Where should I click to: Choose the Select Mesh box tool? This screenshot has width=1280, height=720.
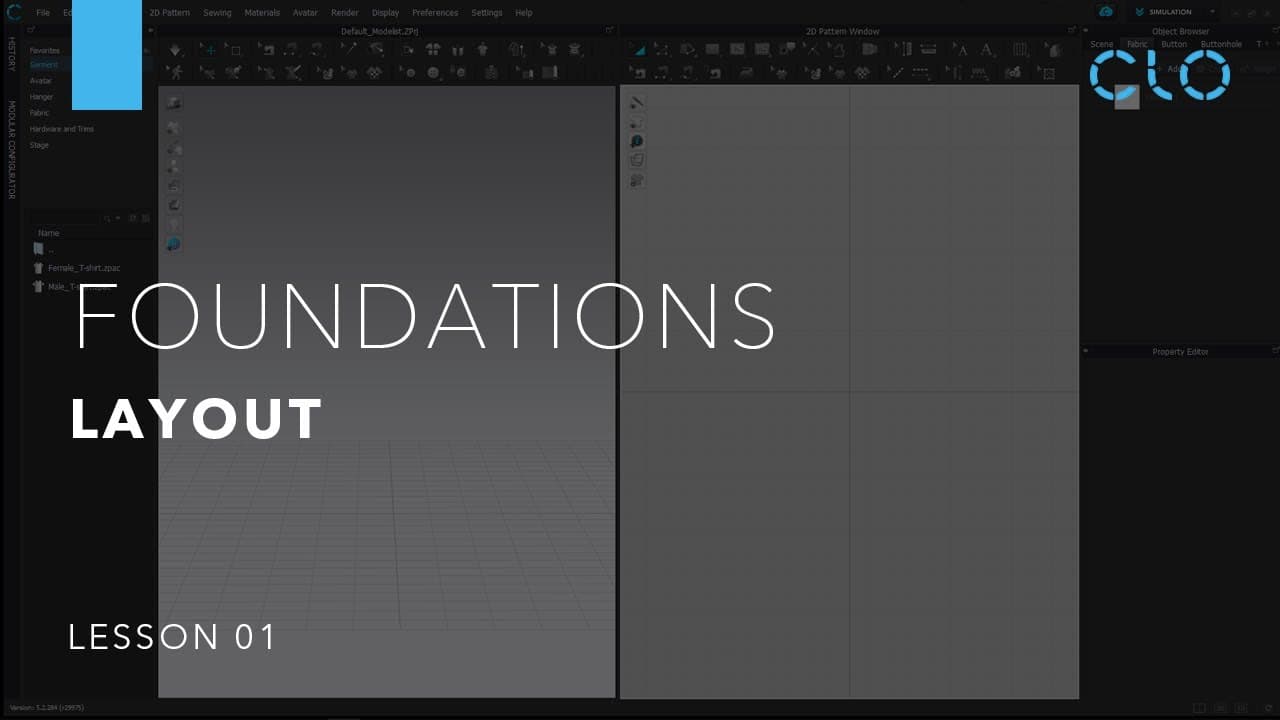pos(234,49)
